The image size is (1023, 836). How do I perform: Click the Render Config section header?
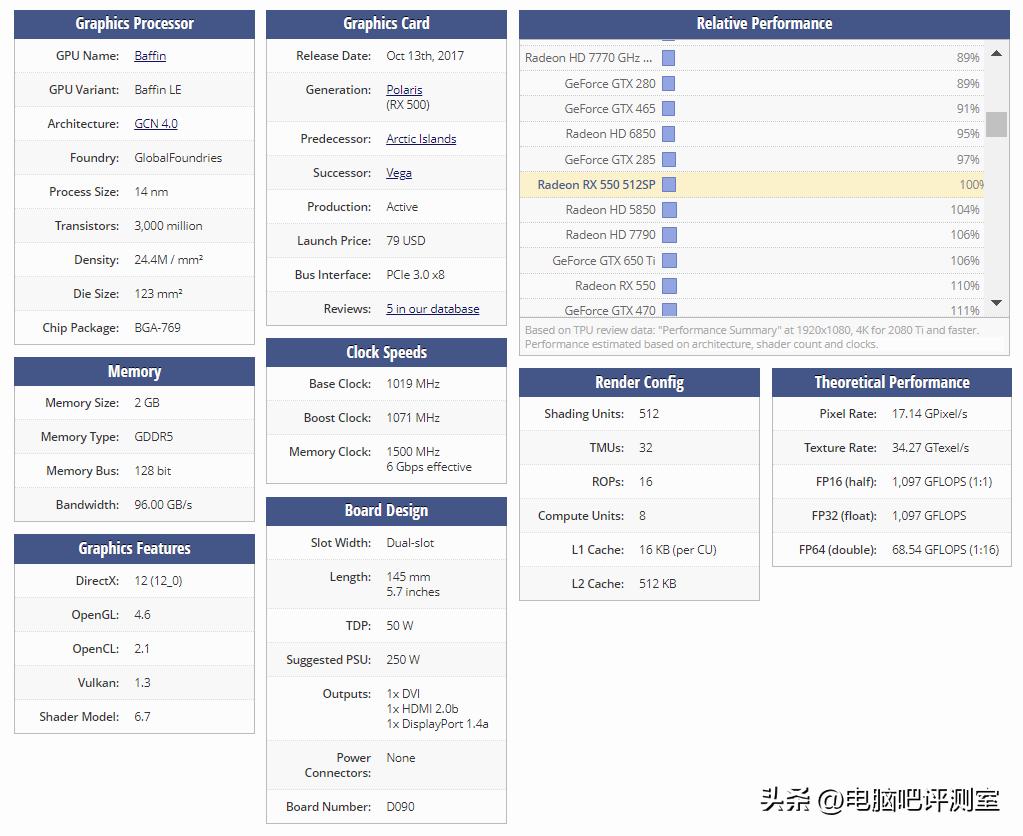[639, 382]
